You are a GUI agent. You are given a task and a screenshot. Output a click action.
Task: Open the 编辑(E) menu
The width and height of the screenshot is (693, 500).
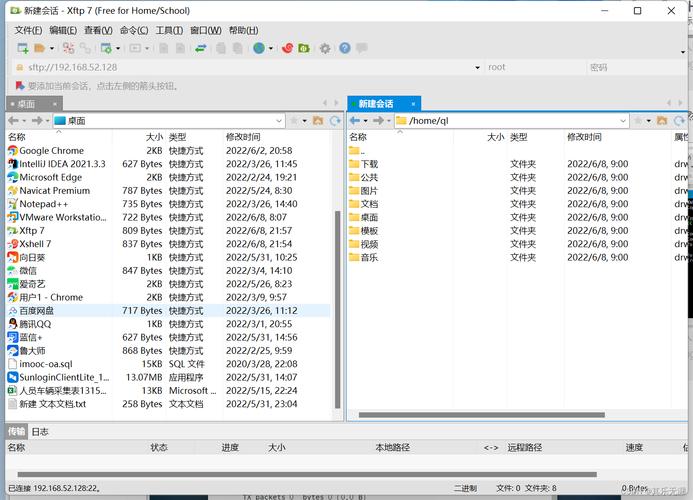pos(63,30)
